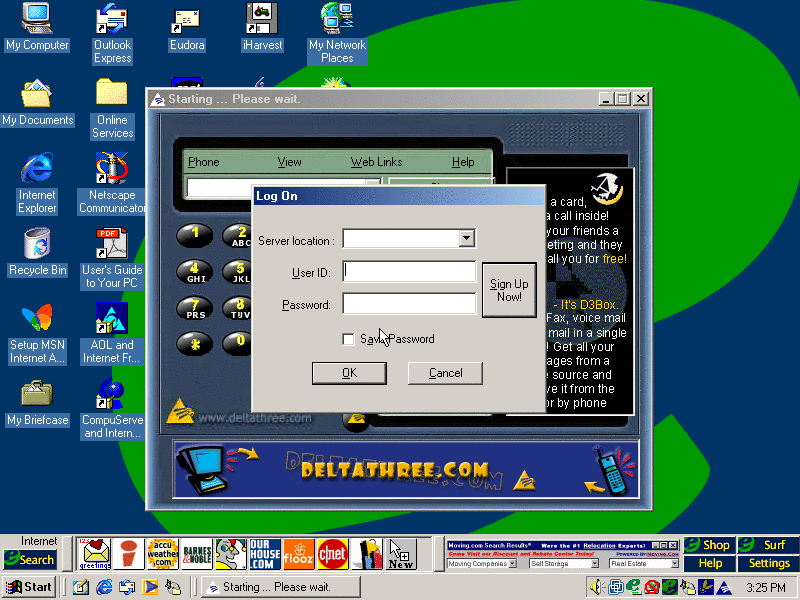Click the User ID input field
Image resolution: width=800 pixels, height=600 pixels.
(x=409, y=272)
